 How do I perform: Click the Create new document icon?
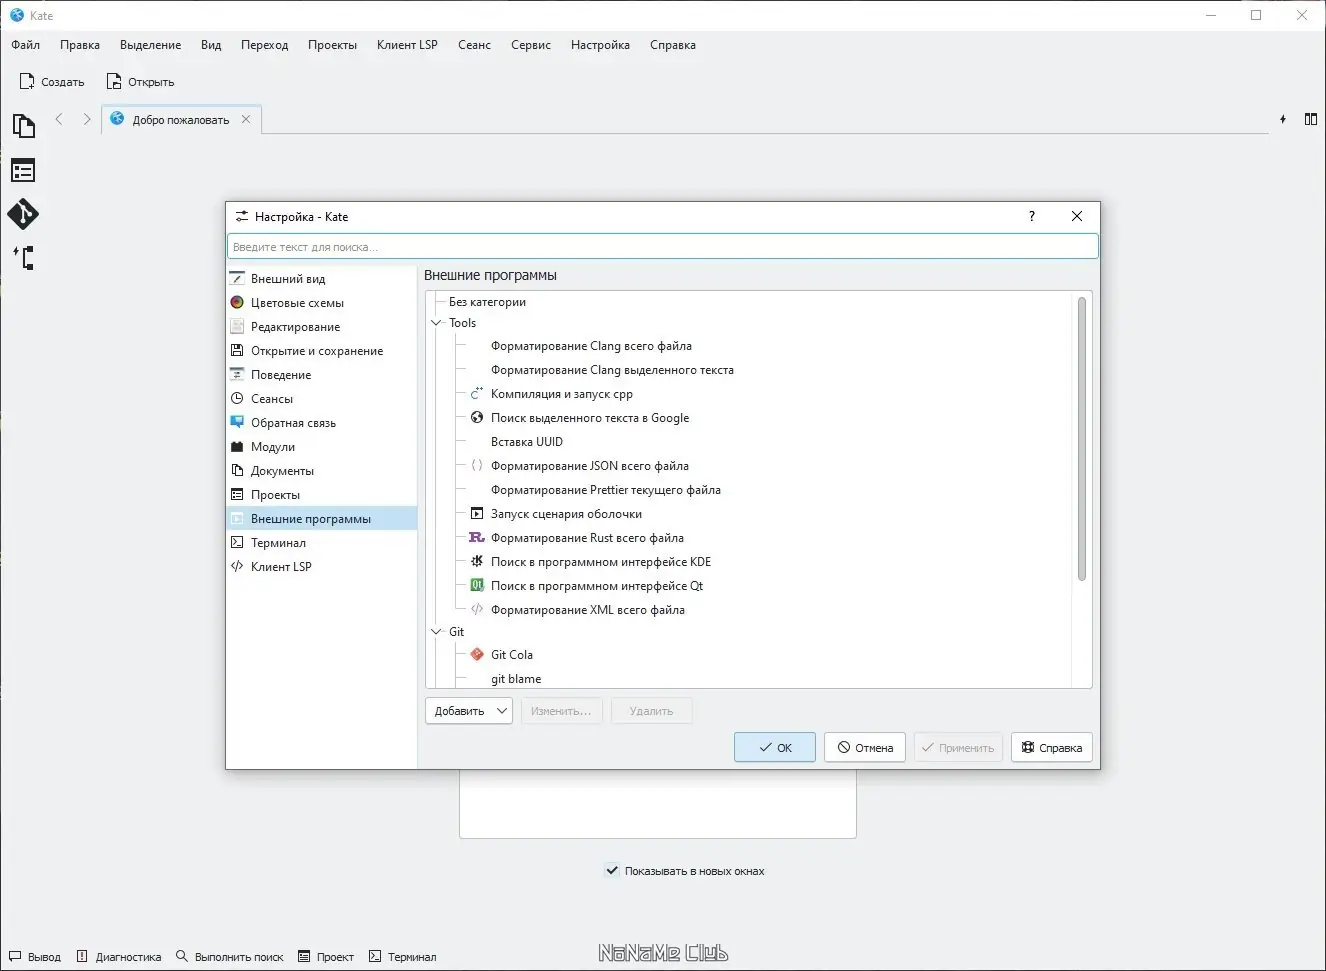coord(27,81)
